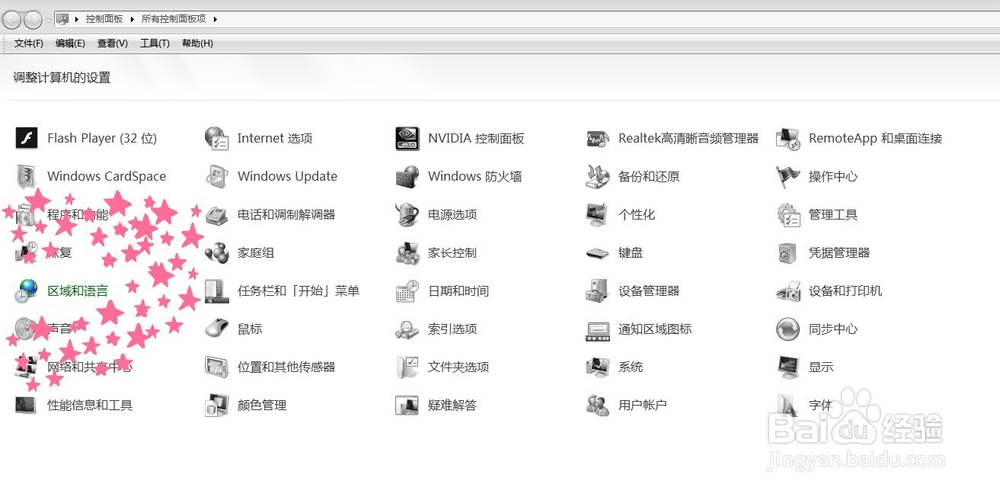Open the 操作中心 flag icon
The height and width of the screenshot is (494, 1000).
point(788,176)
